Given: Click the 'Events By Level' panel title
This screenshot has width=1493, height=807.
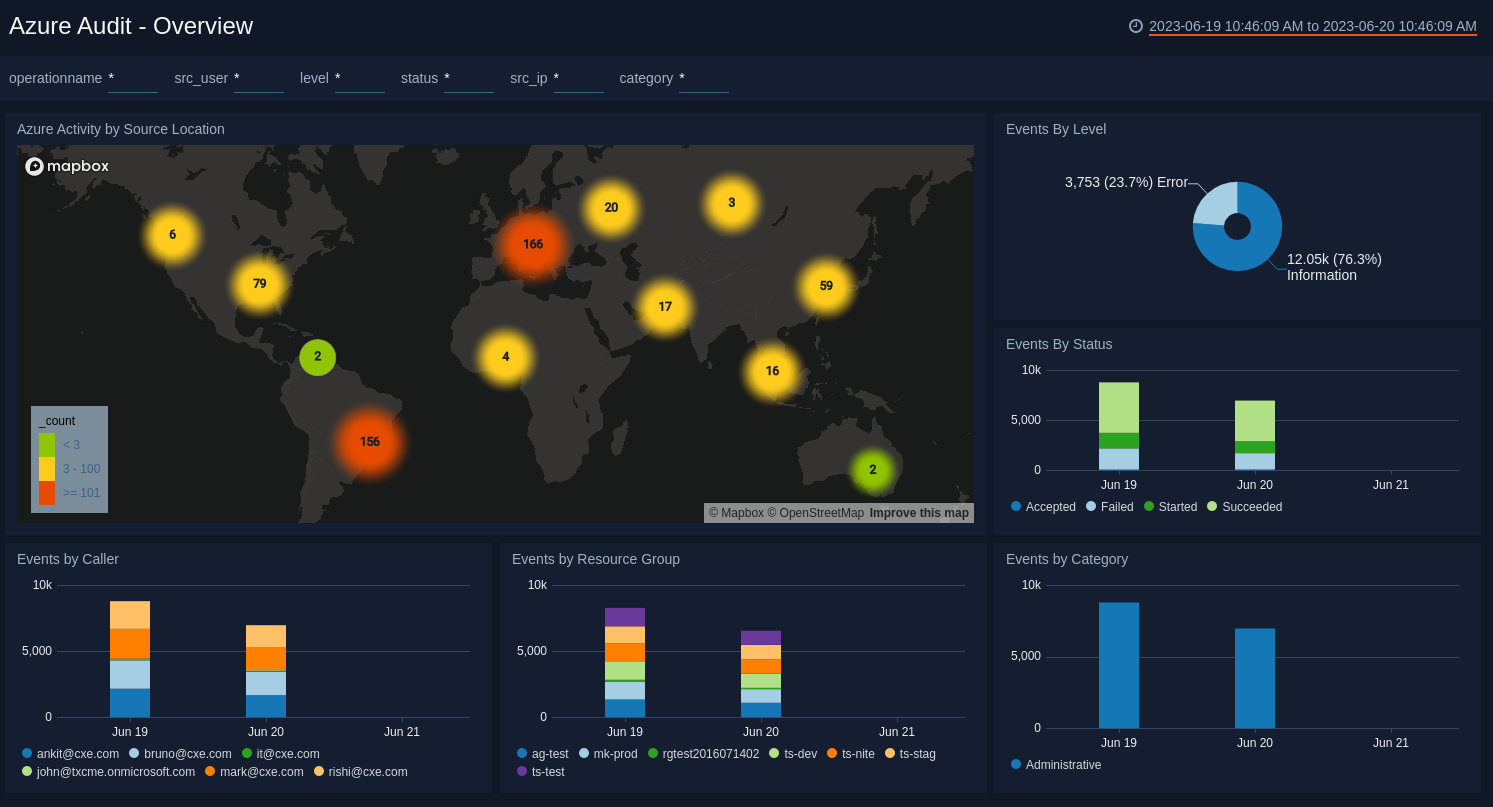Looking at the screenshot, I should [x=1056, y=129].
